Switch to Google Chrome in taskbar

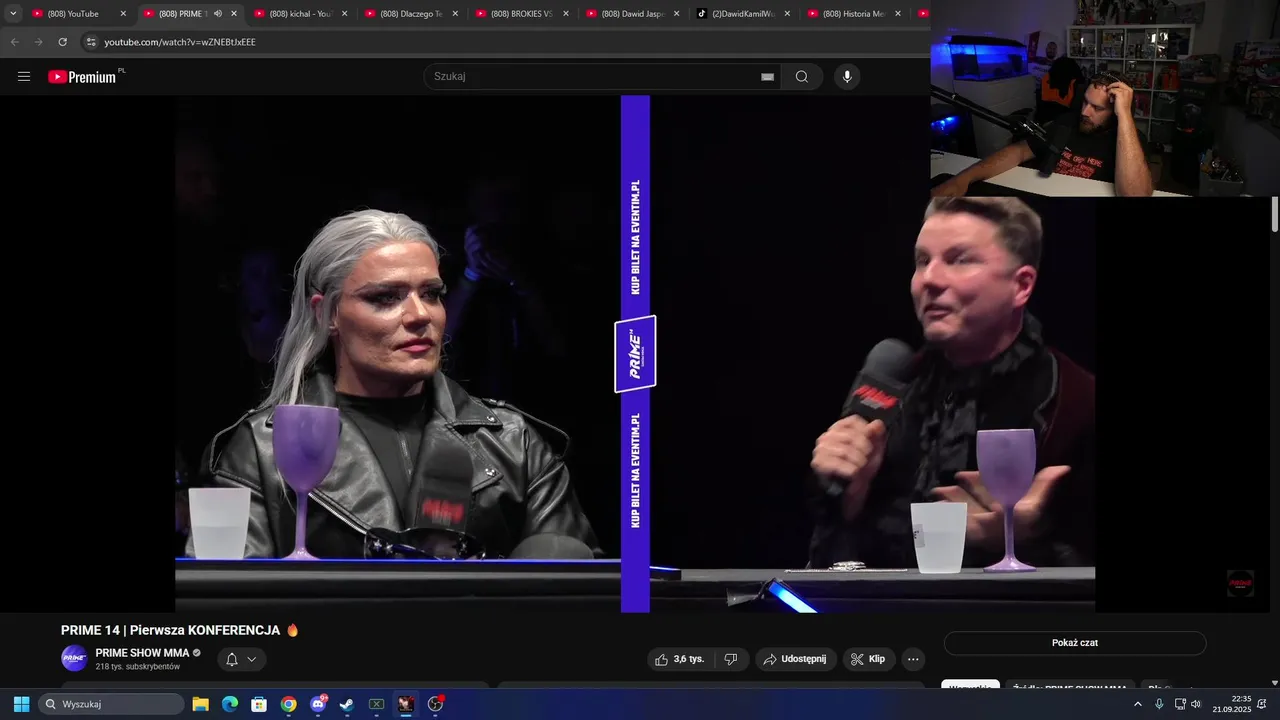tap(288, 704)
